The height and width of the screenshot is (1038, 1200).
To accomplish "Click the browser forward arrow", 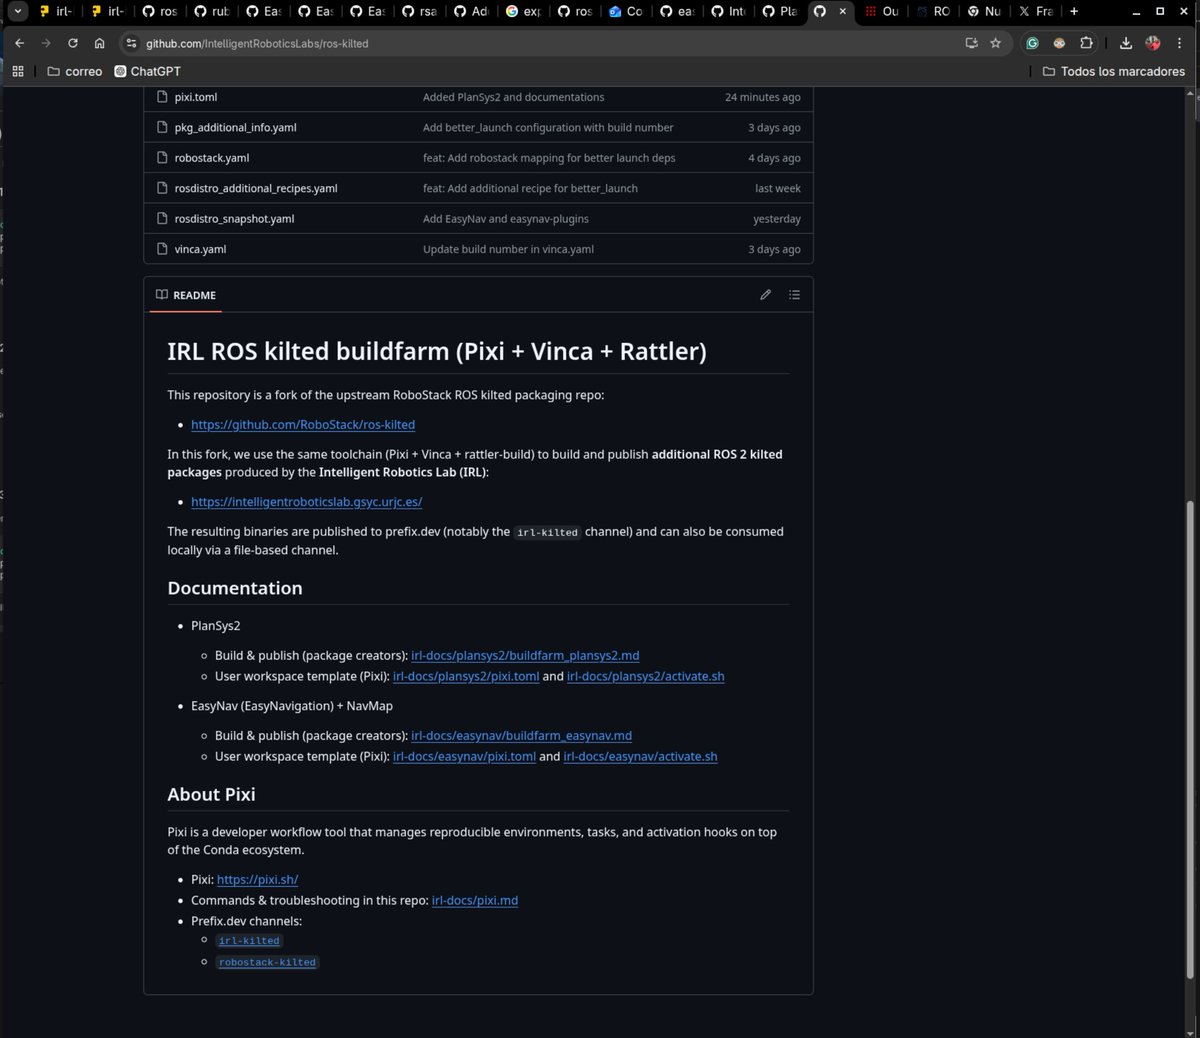I will click(46, 43).
